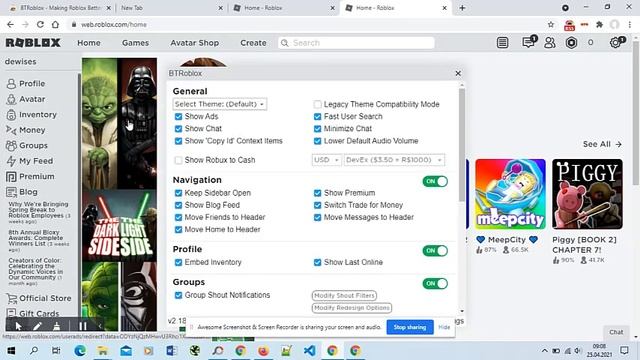Collapse the recorder annotation toolbar arrow
Screen dimensions: 640x360
[100, 326]
